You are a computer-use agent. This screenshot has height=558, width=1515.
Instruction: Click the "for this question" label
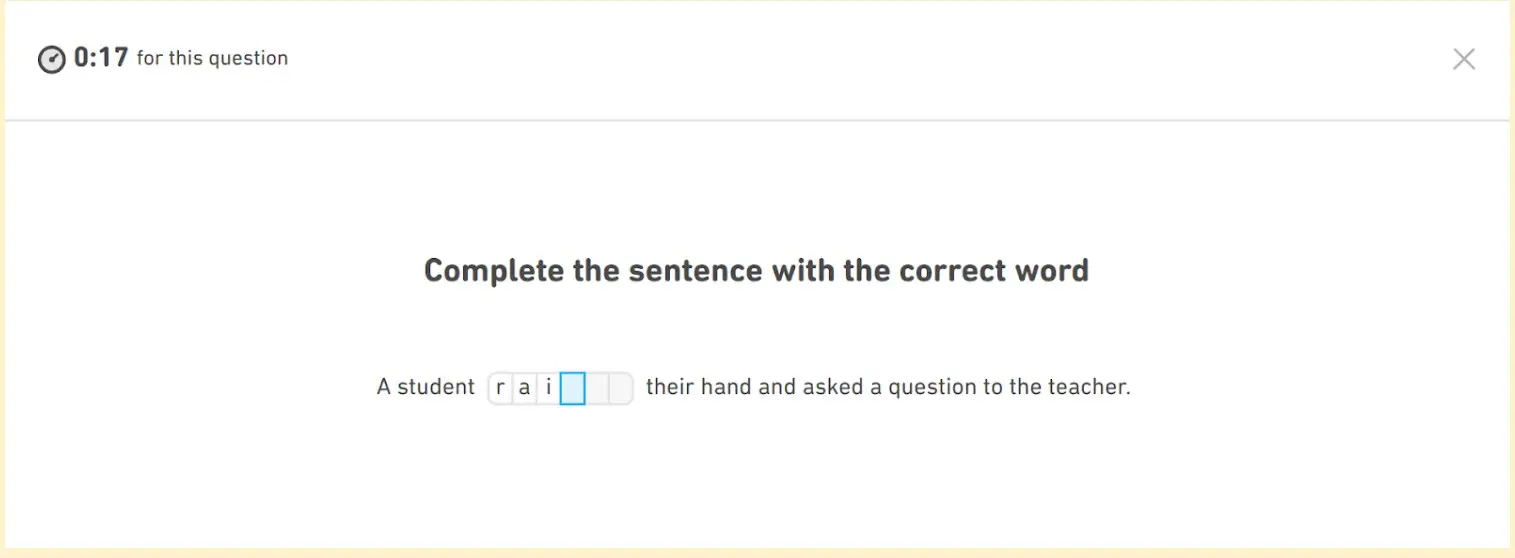212,59
